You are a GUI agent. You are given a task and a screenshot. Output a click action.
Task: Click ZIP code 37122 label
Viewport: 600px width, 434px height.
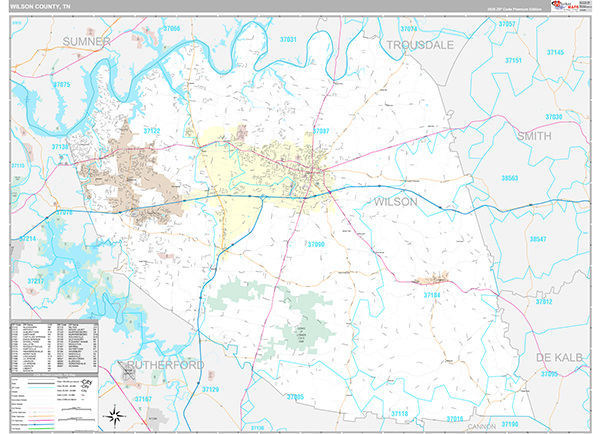[152, 130]
